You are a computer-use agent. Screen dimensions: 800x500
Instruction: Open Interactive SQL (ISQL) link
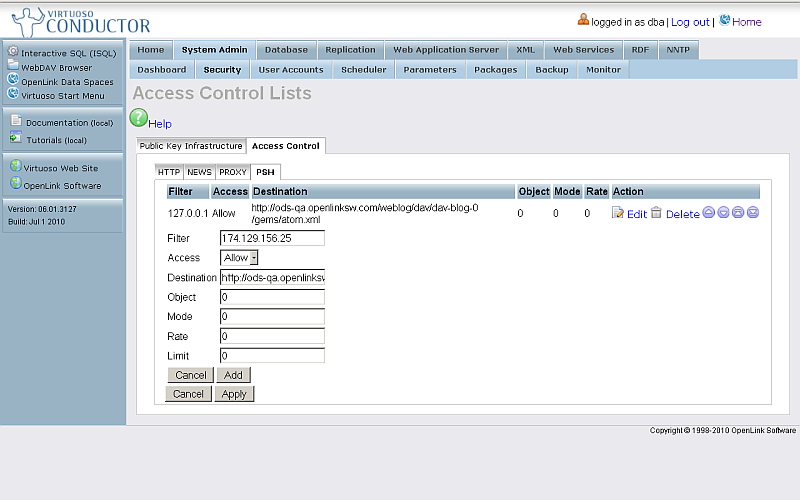tap(68, 53)
